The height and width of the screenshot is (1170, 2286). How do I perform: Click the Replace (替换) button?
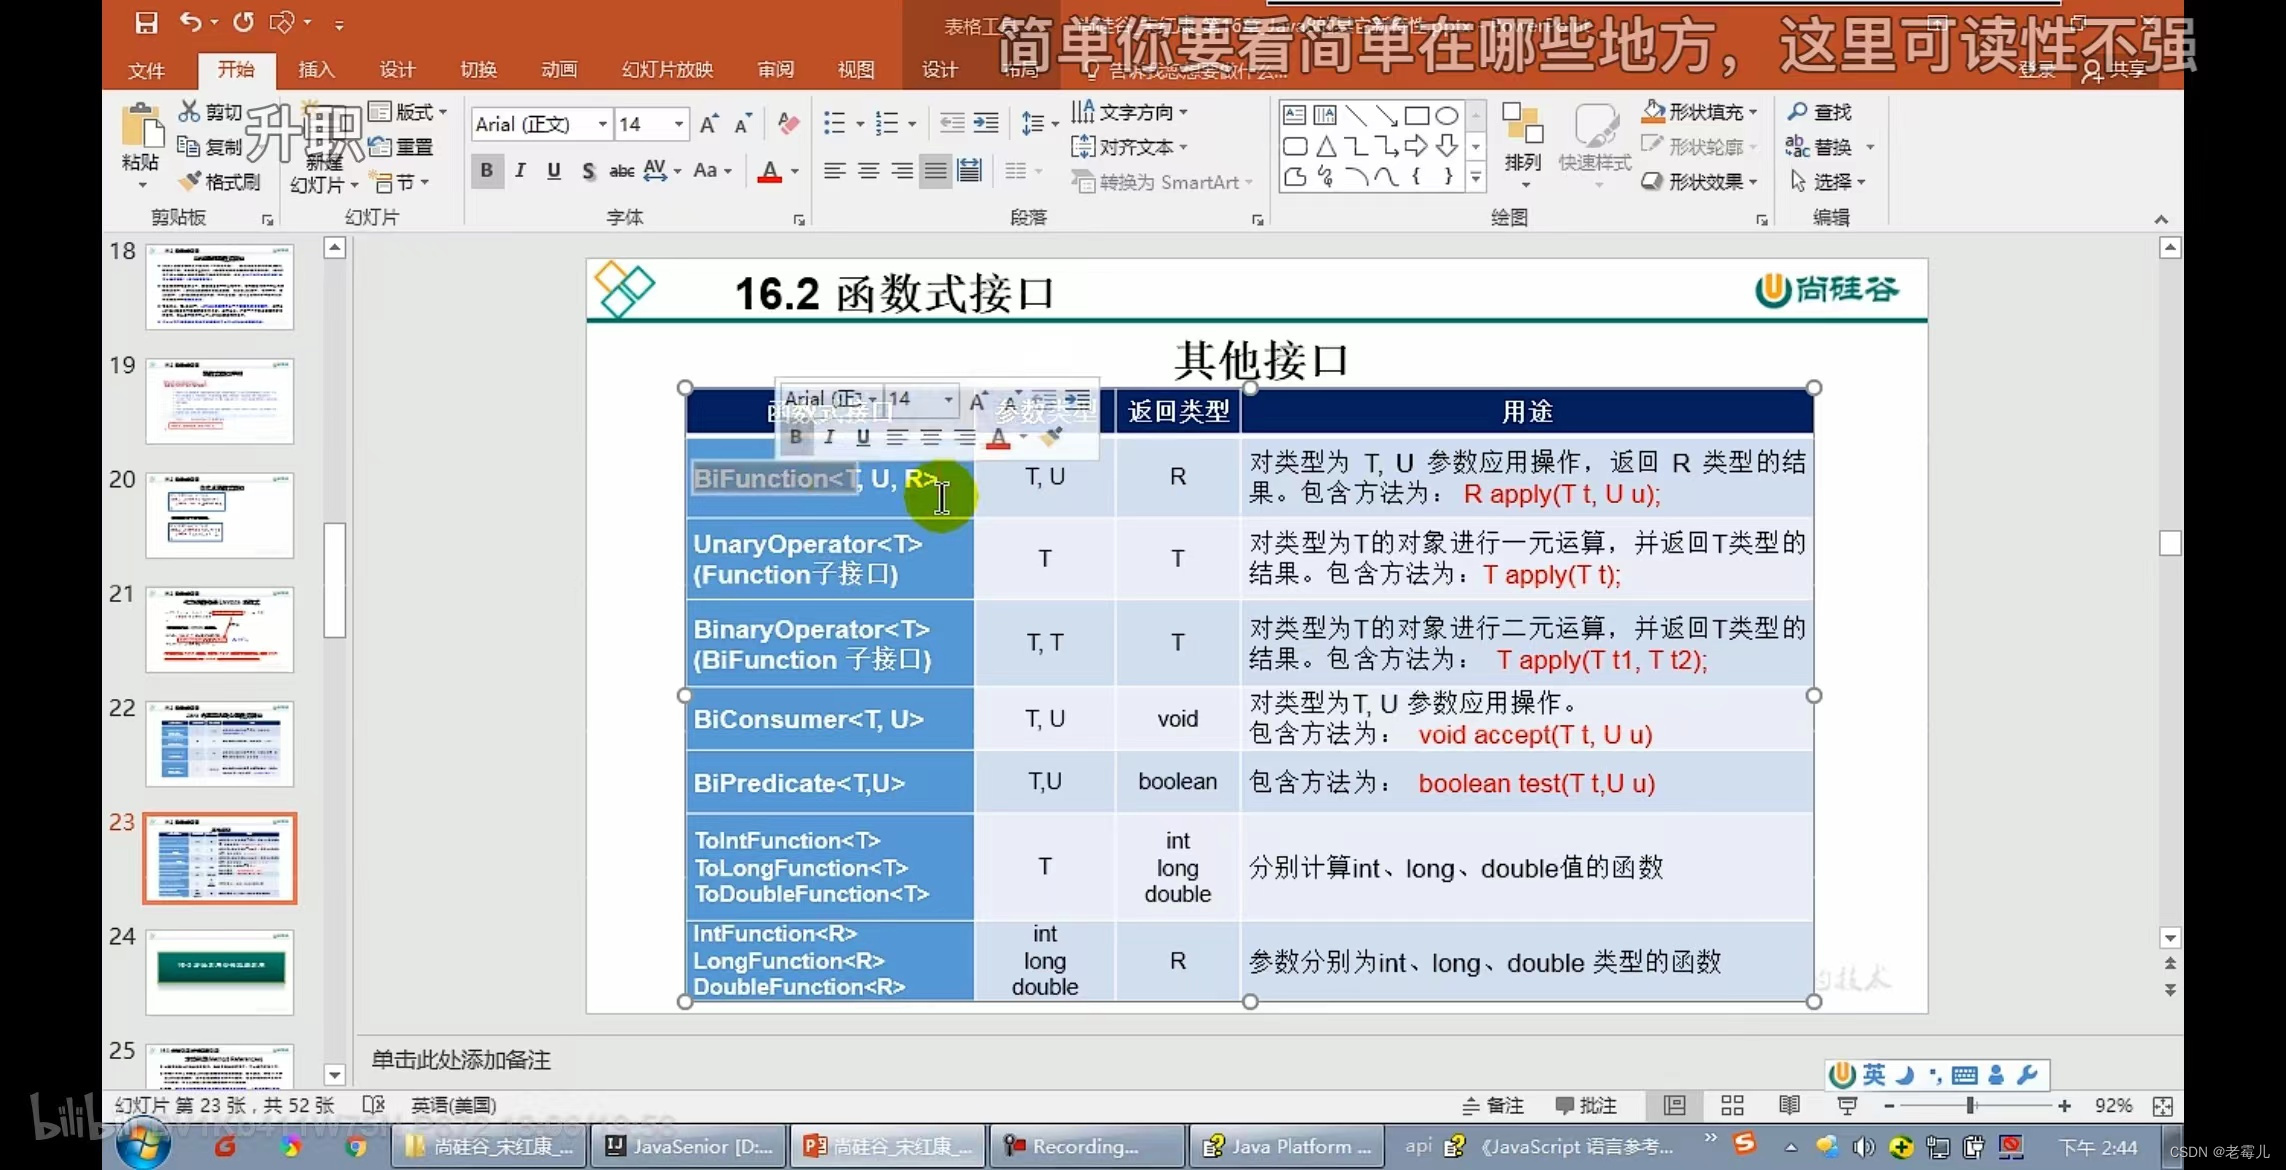[1819, 147]
